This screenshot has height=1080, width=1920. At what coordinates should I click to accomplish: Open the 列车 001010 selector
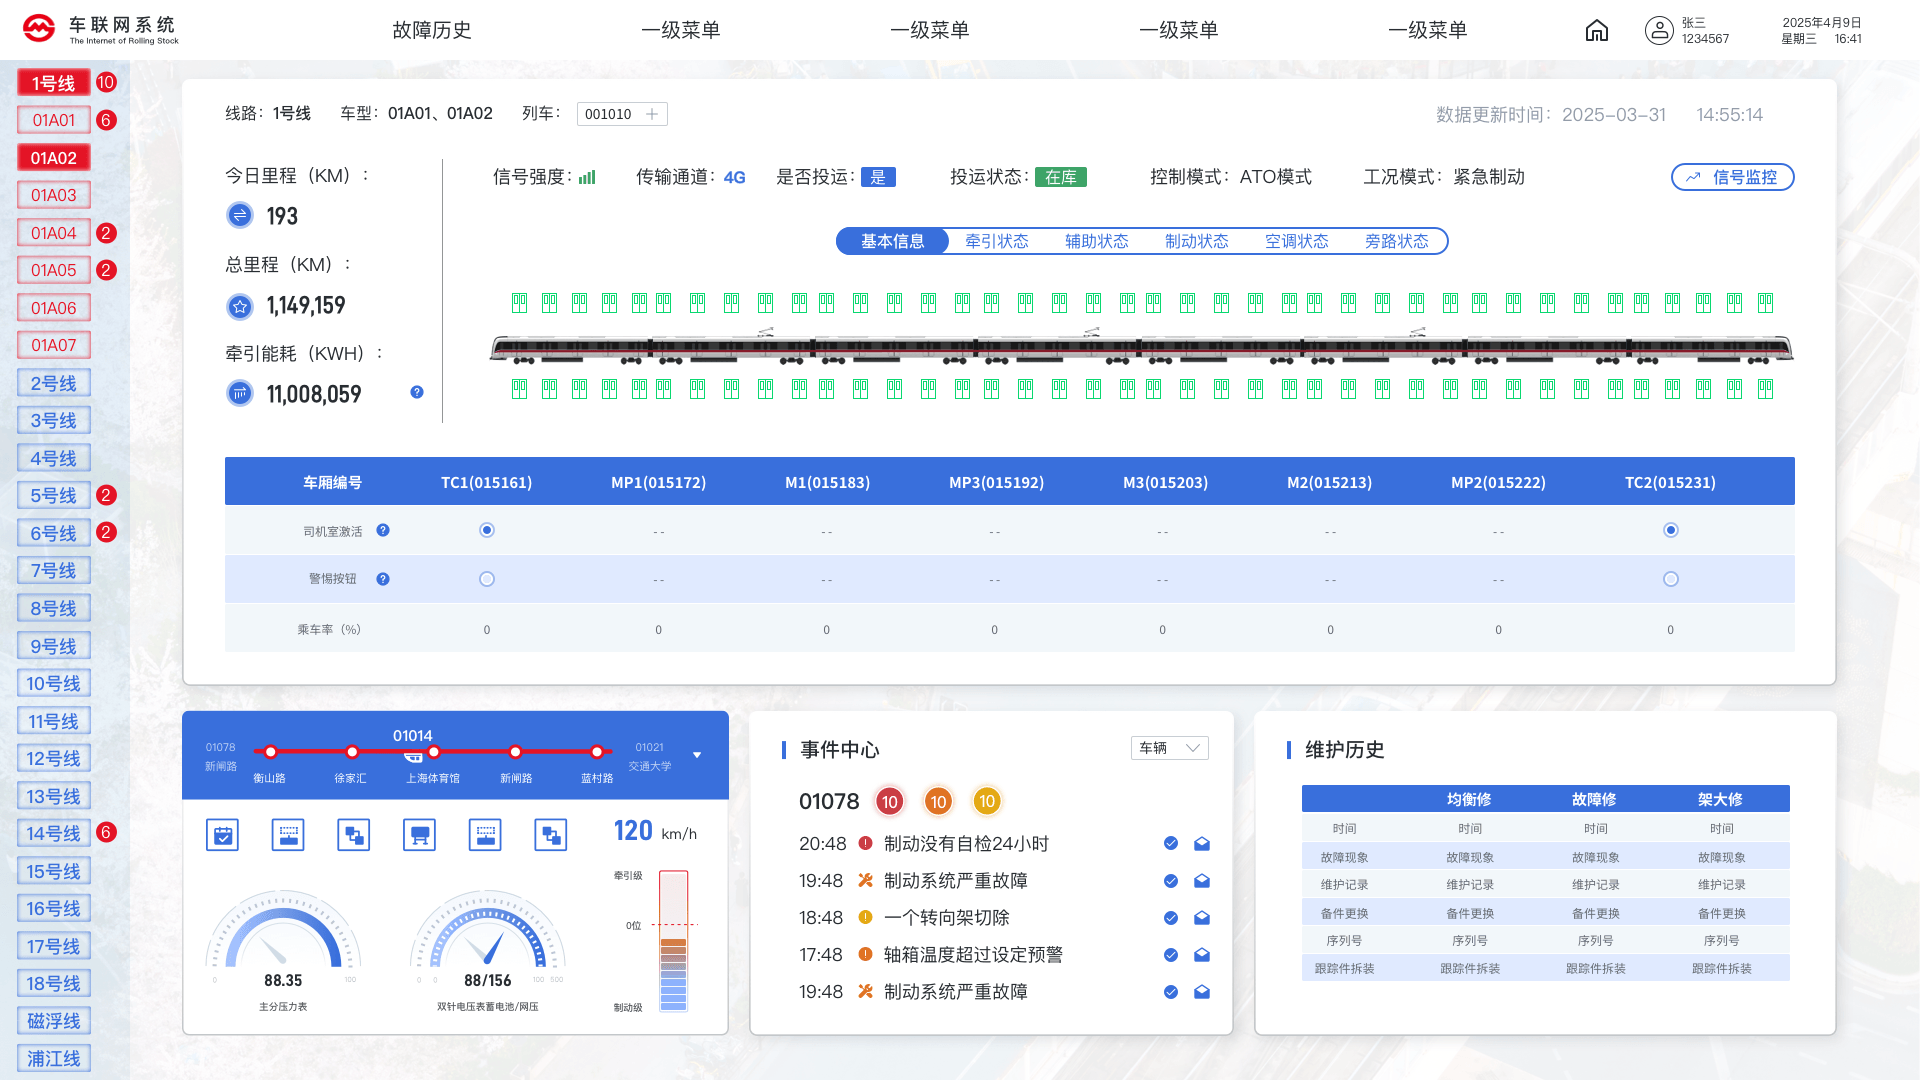point(622,114)
